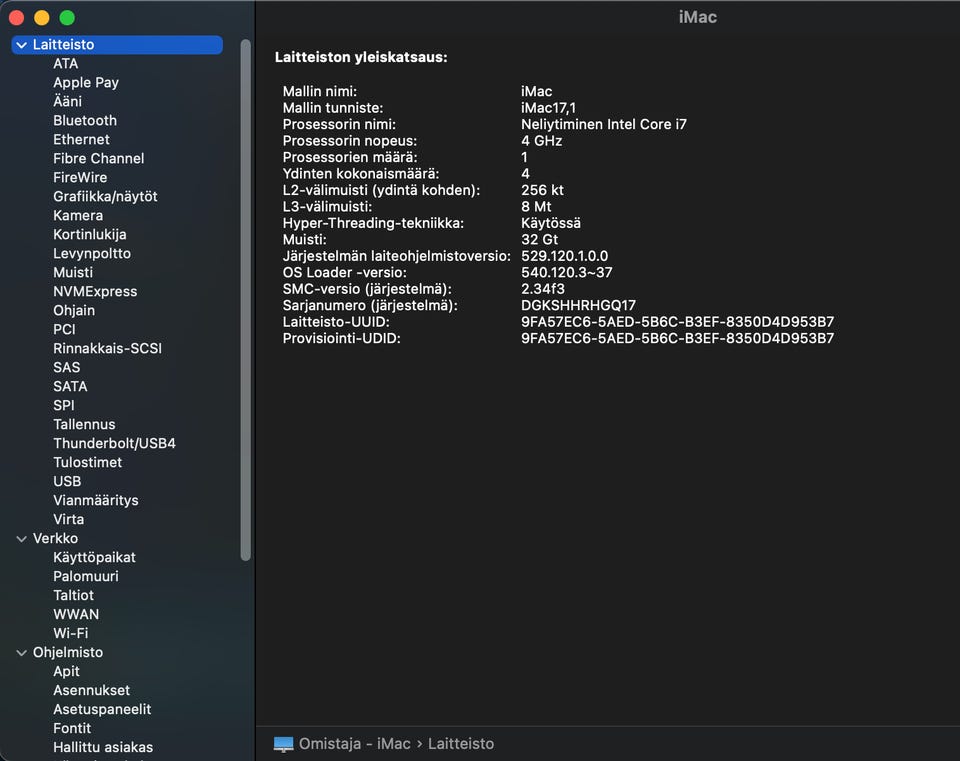This screenshot has width=960, height=761.
Task: Open Tallennus storage details
Action: pyautogui.click(x=84, y=424)
